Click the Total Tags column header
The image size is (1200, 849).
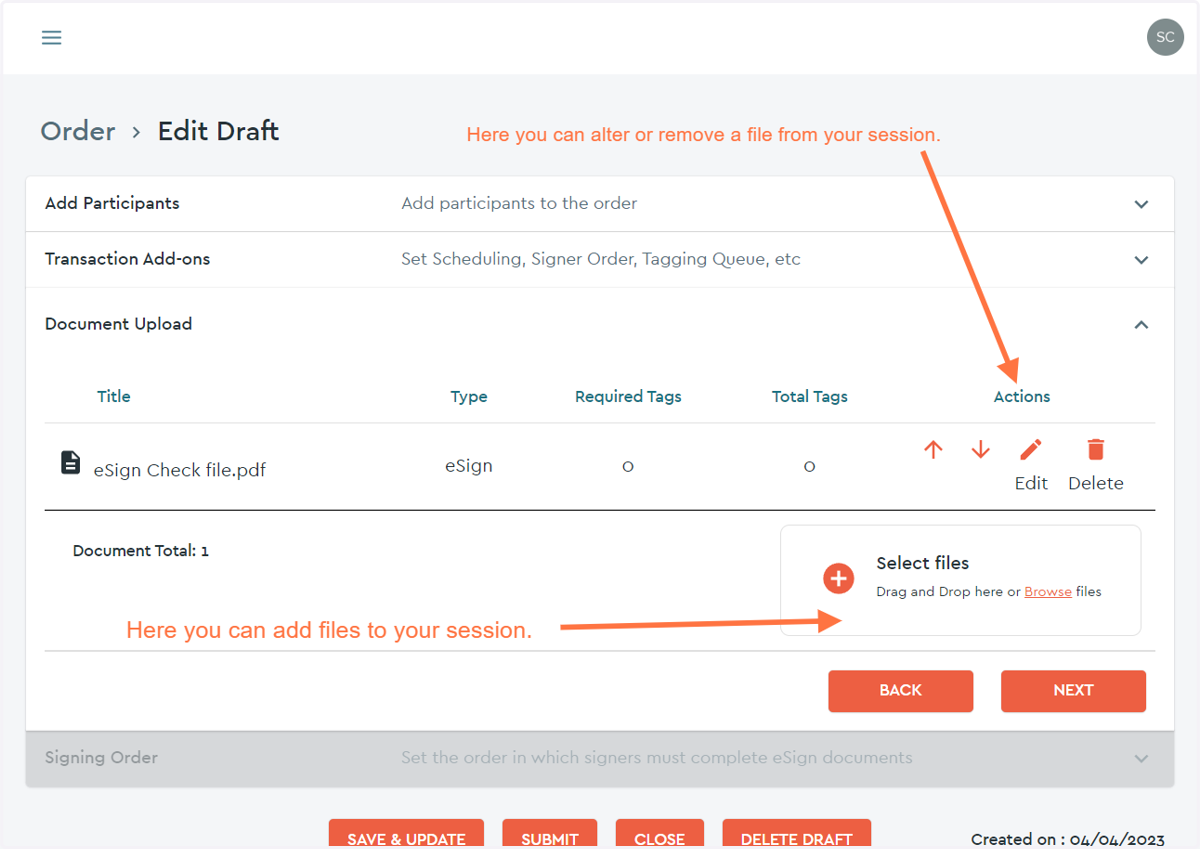coord(809,396)
